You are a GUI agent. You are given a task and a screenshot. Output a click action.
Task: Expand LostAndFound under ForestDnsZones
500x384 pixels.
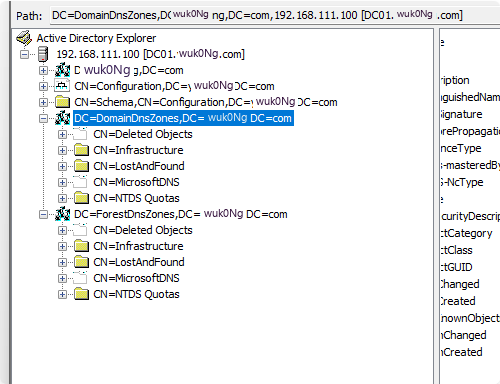(62, 262)
